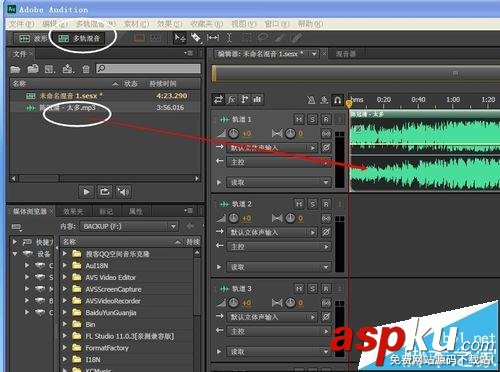Open 轨道 2 读取 automation dropdown

[x=279, y=267]
